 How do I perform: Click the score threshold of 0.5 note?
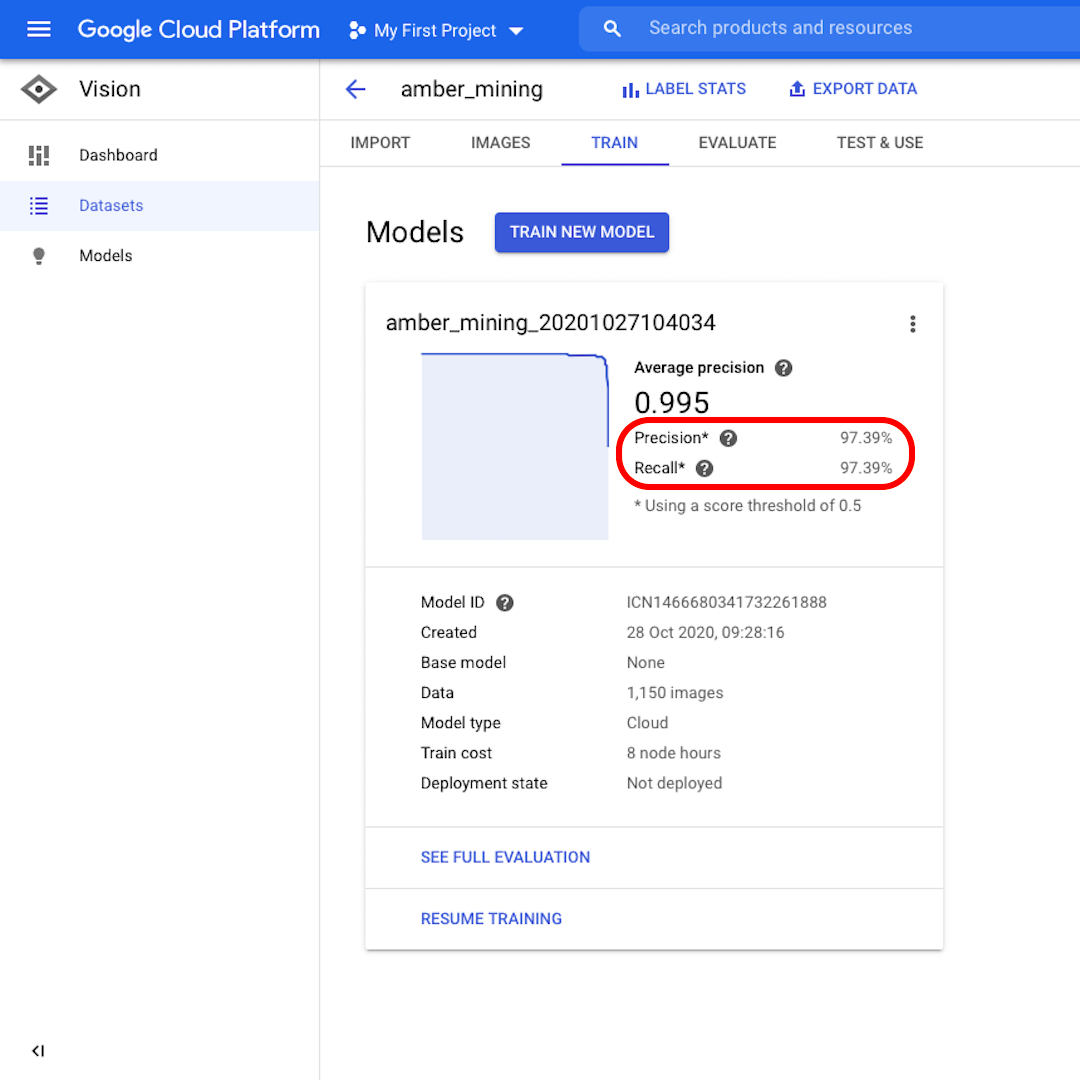(x=747, y=506)
